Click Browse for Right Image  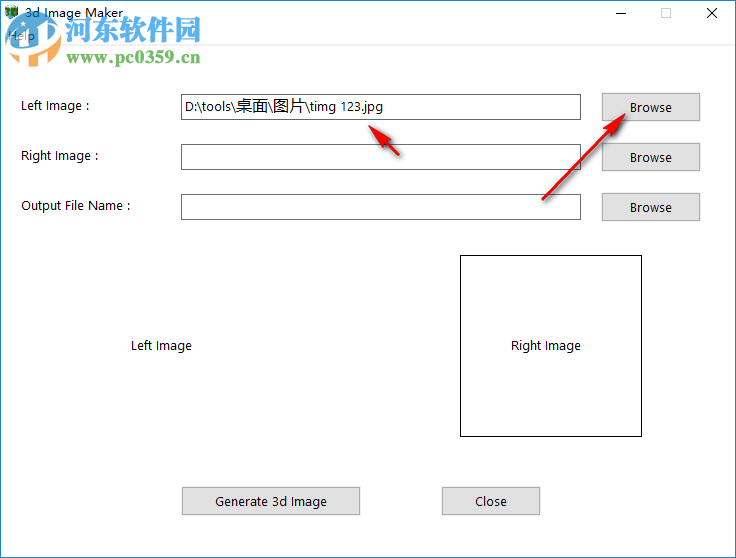(x=651, y=157)
